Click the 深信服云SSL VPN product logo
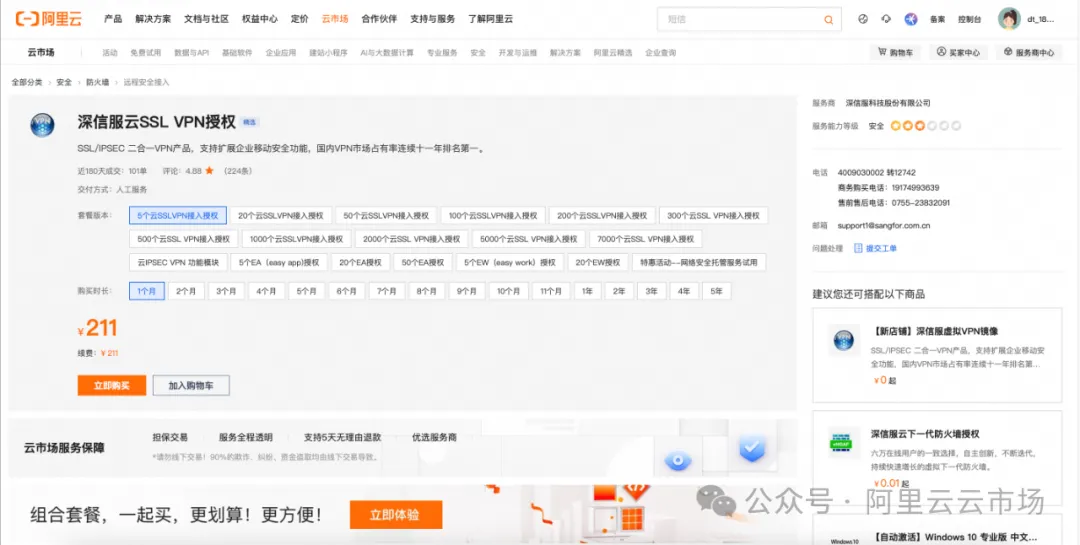Viewport: 1080px width, 545px height. coord(42,125)
